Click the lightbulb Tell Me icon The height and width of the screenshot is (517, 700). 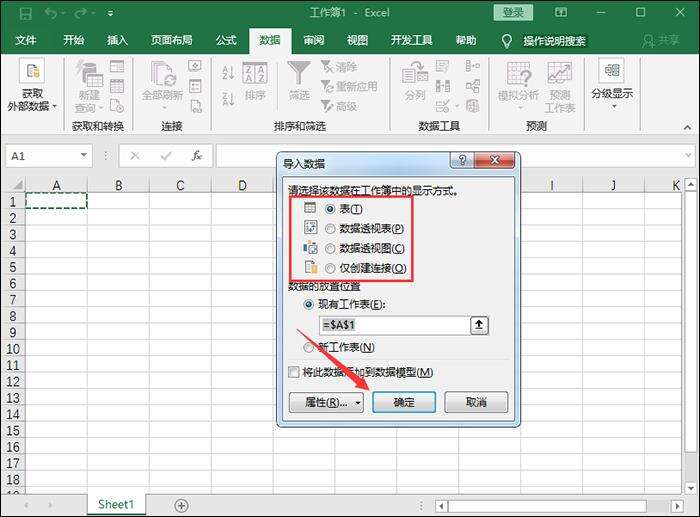[x=506, y=41]
